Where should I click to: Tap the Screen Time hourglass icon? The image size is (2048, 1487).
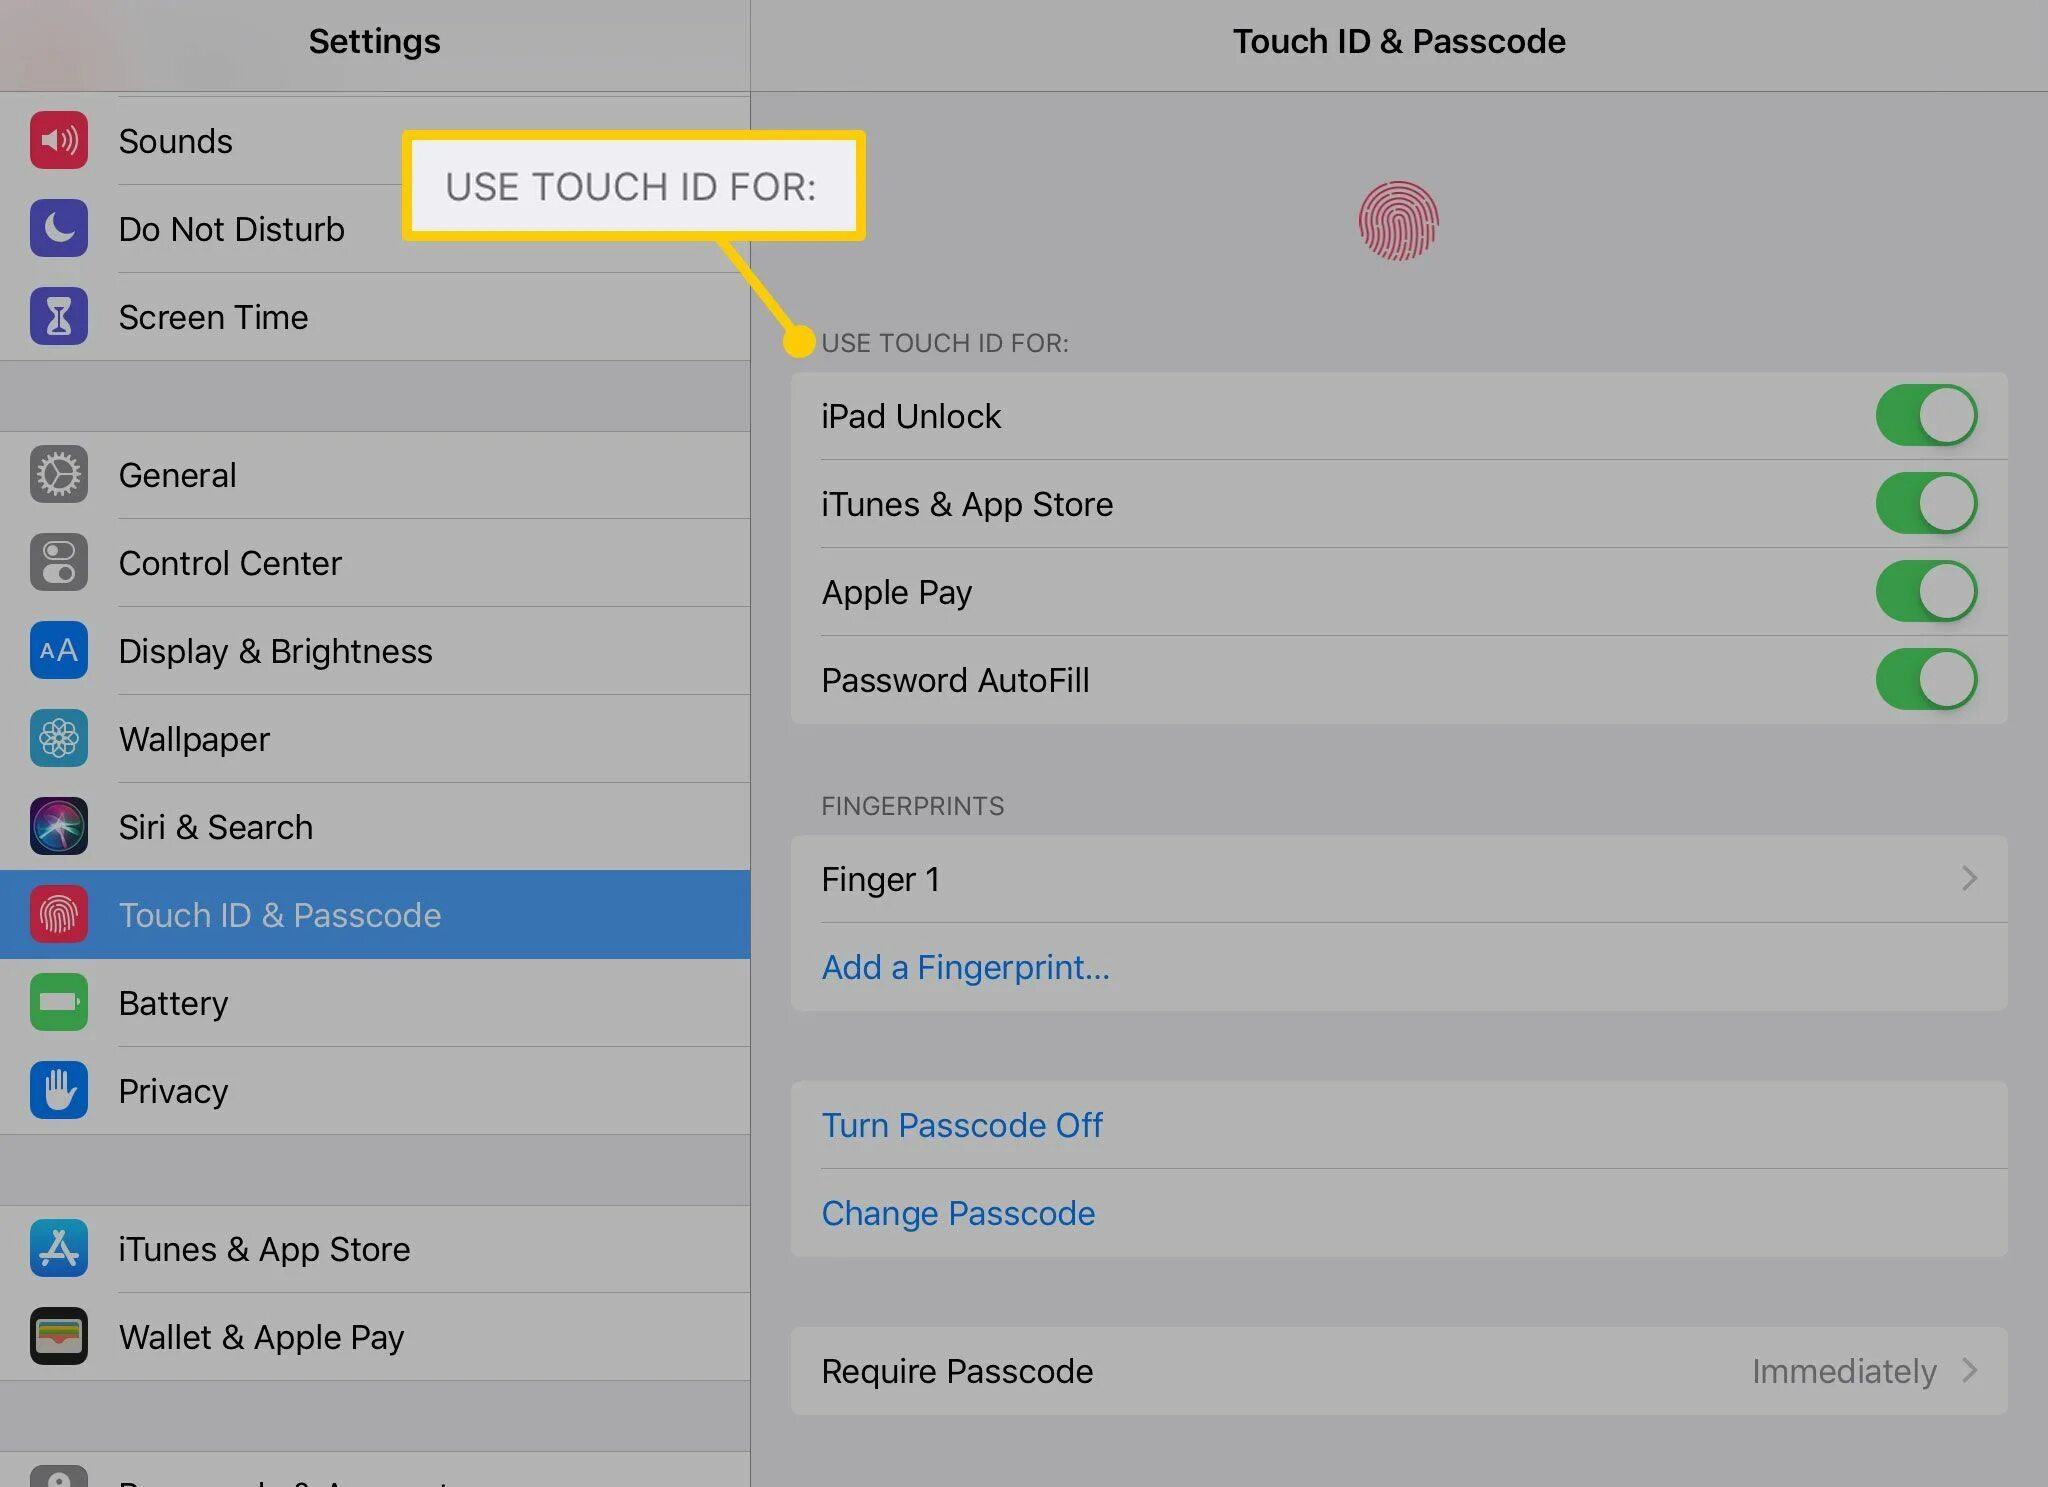tap(59, 317)
